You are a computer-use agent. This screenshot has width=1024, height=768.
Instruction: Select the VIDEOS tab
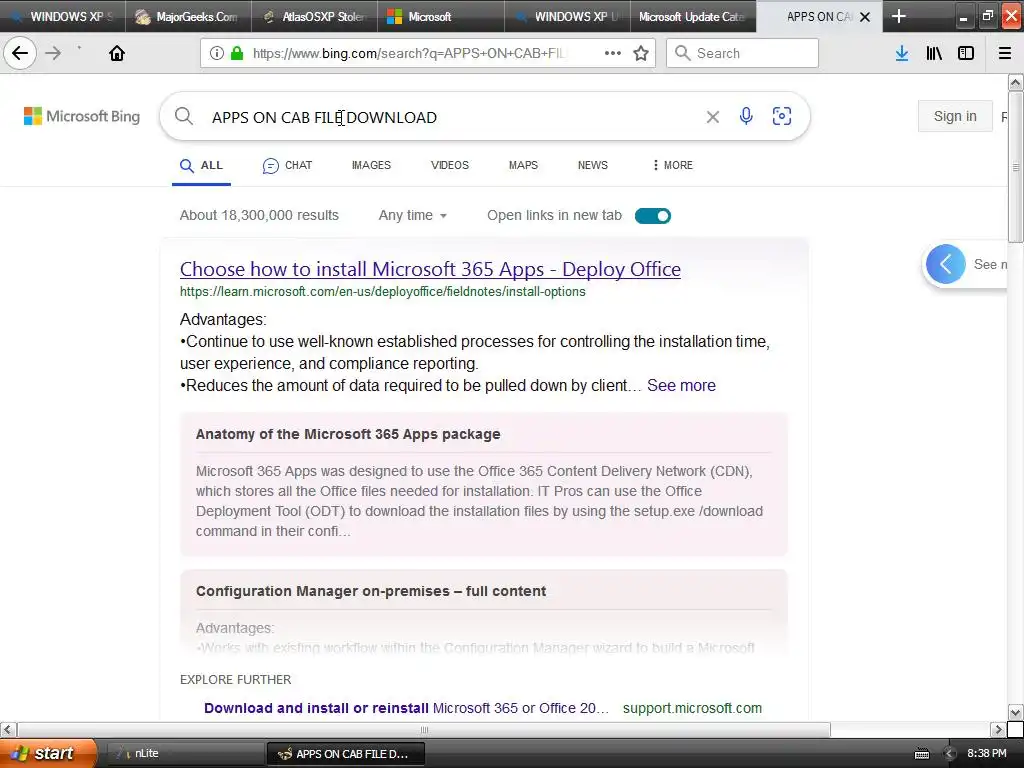[449, 165]
